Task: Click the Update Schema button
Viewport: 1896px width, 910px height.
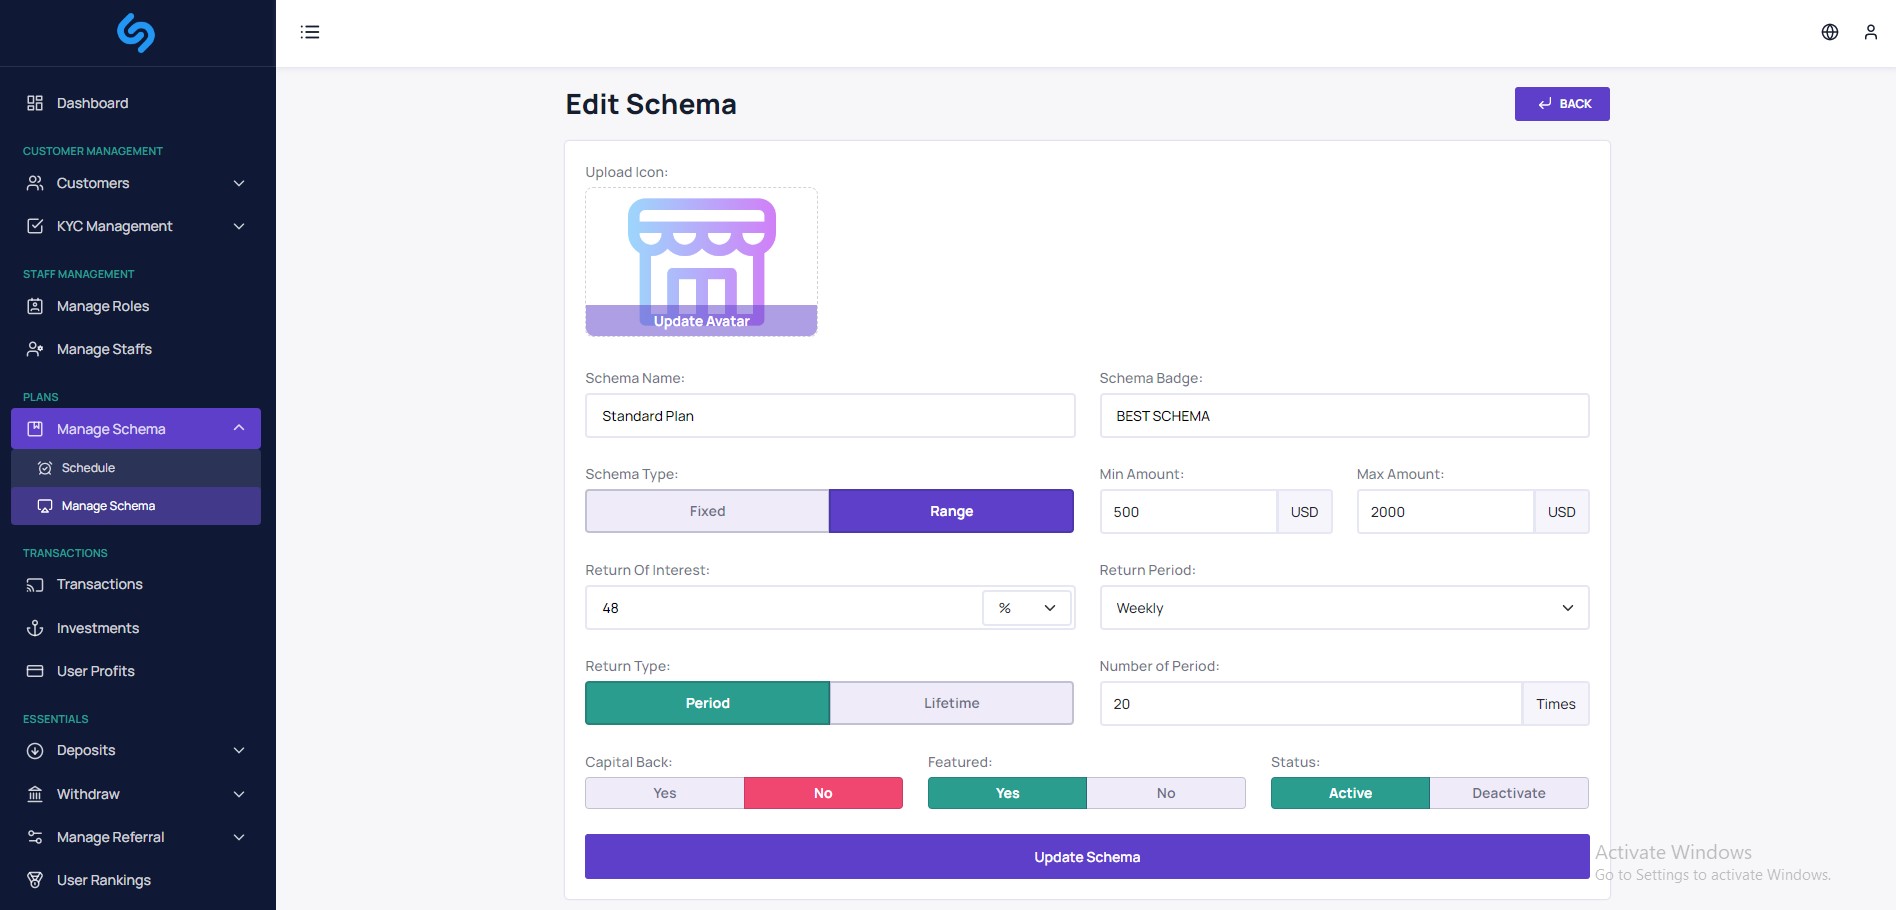Action: (x=1086, y=856)
